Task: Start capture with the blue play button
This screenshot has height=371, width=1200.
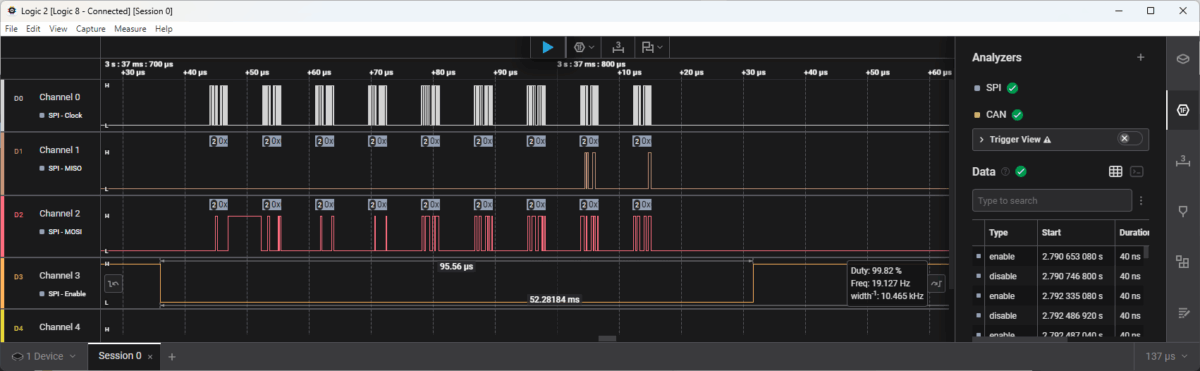Action: tap(547, 47)
